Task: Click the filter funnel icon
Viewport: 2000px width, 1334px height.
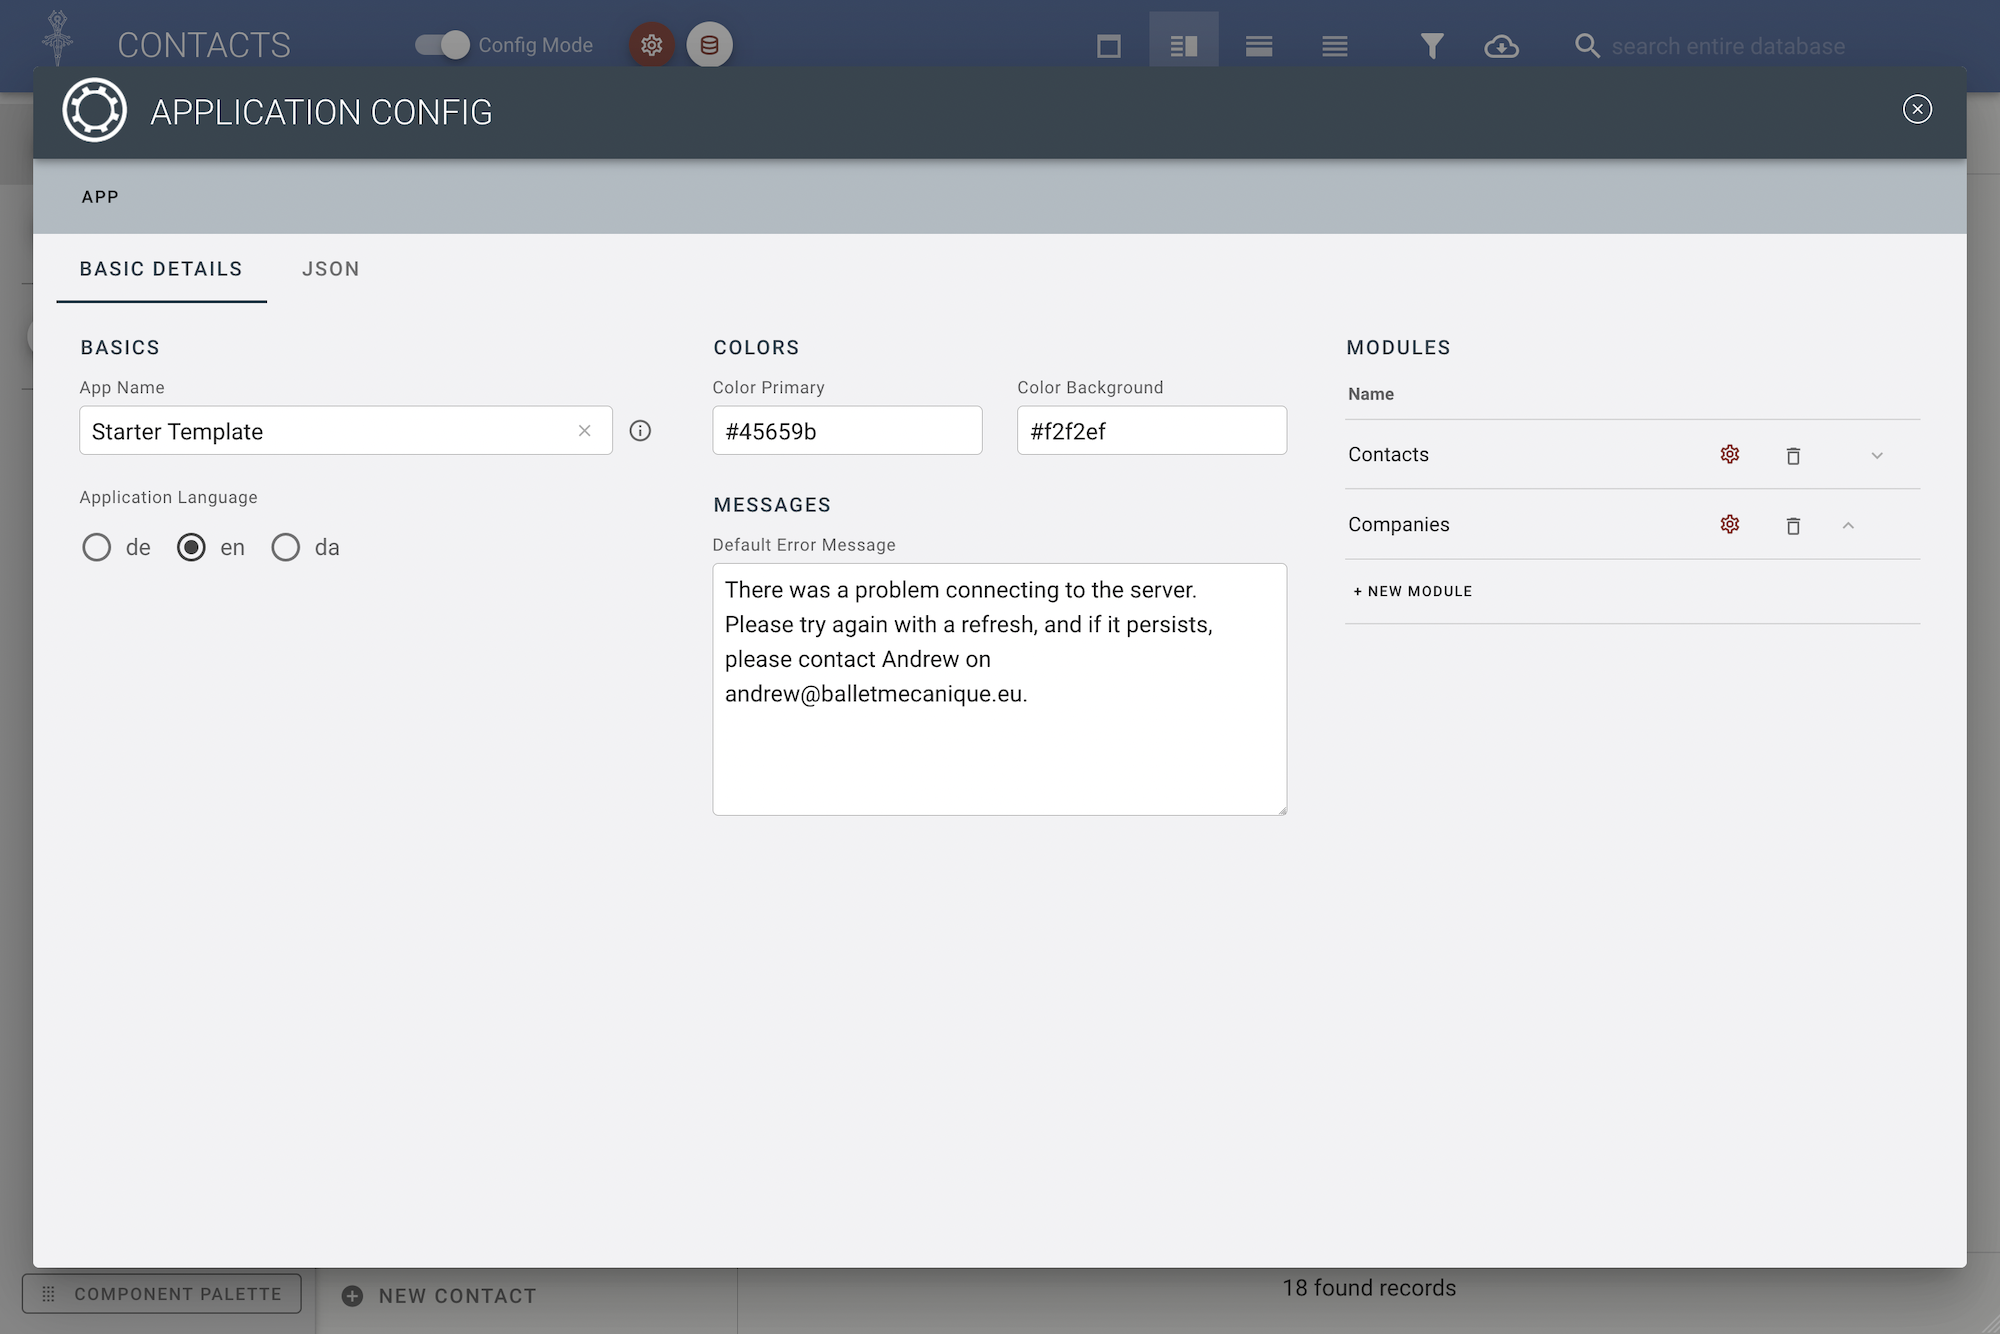Action: click(1432, 46)
